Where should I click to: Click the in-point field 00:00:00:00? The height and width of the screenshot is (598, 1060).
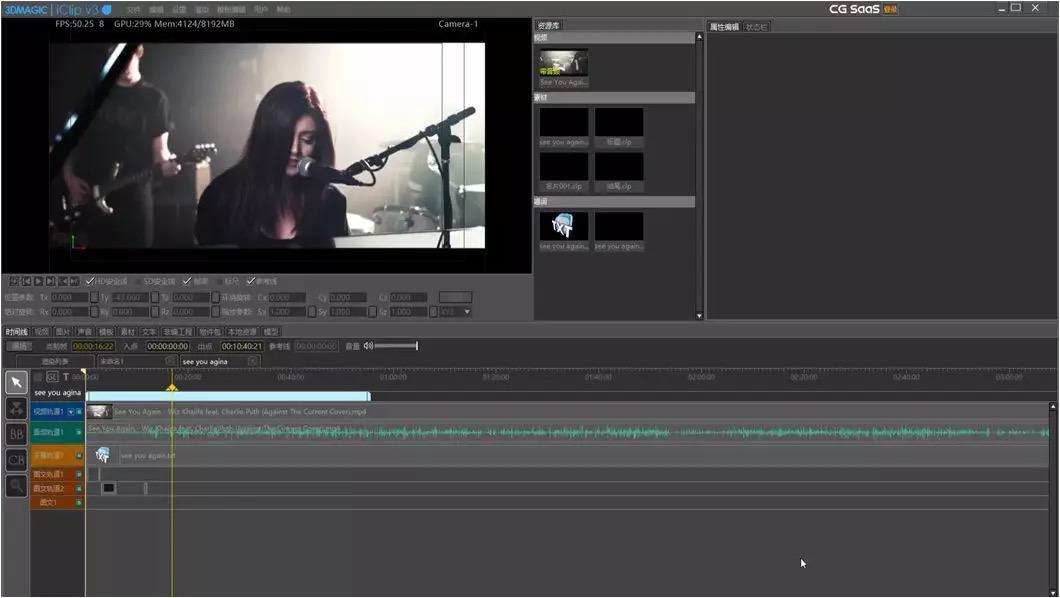pyautogui.click(x=168, y=346)
